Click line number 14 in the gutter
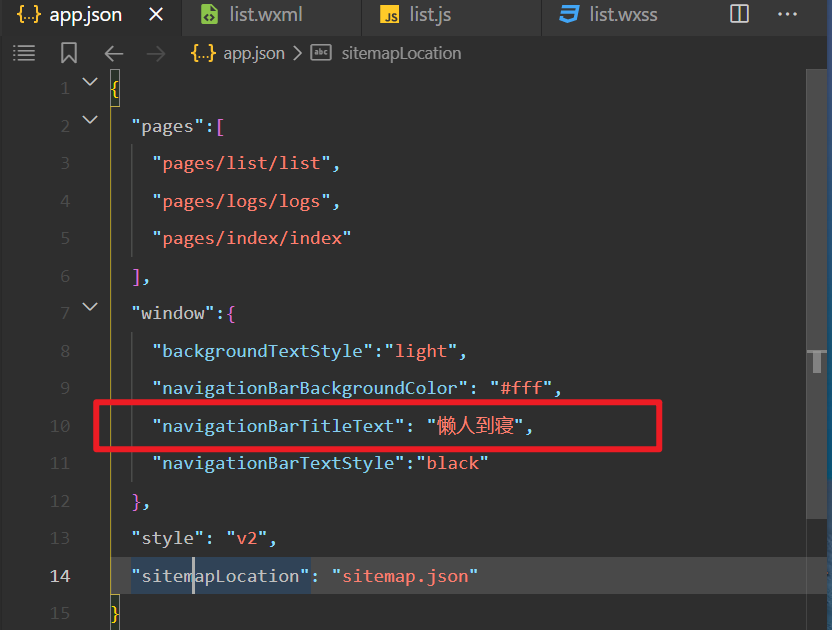The width and height of the screenshot is (832, 630). tap(60, 576)
